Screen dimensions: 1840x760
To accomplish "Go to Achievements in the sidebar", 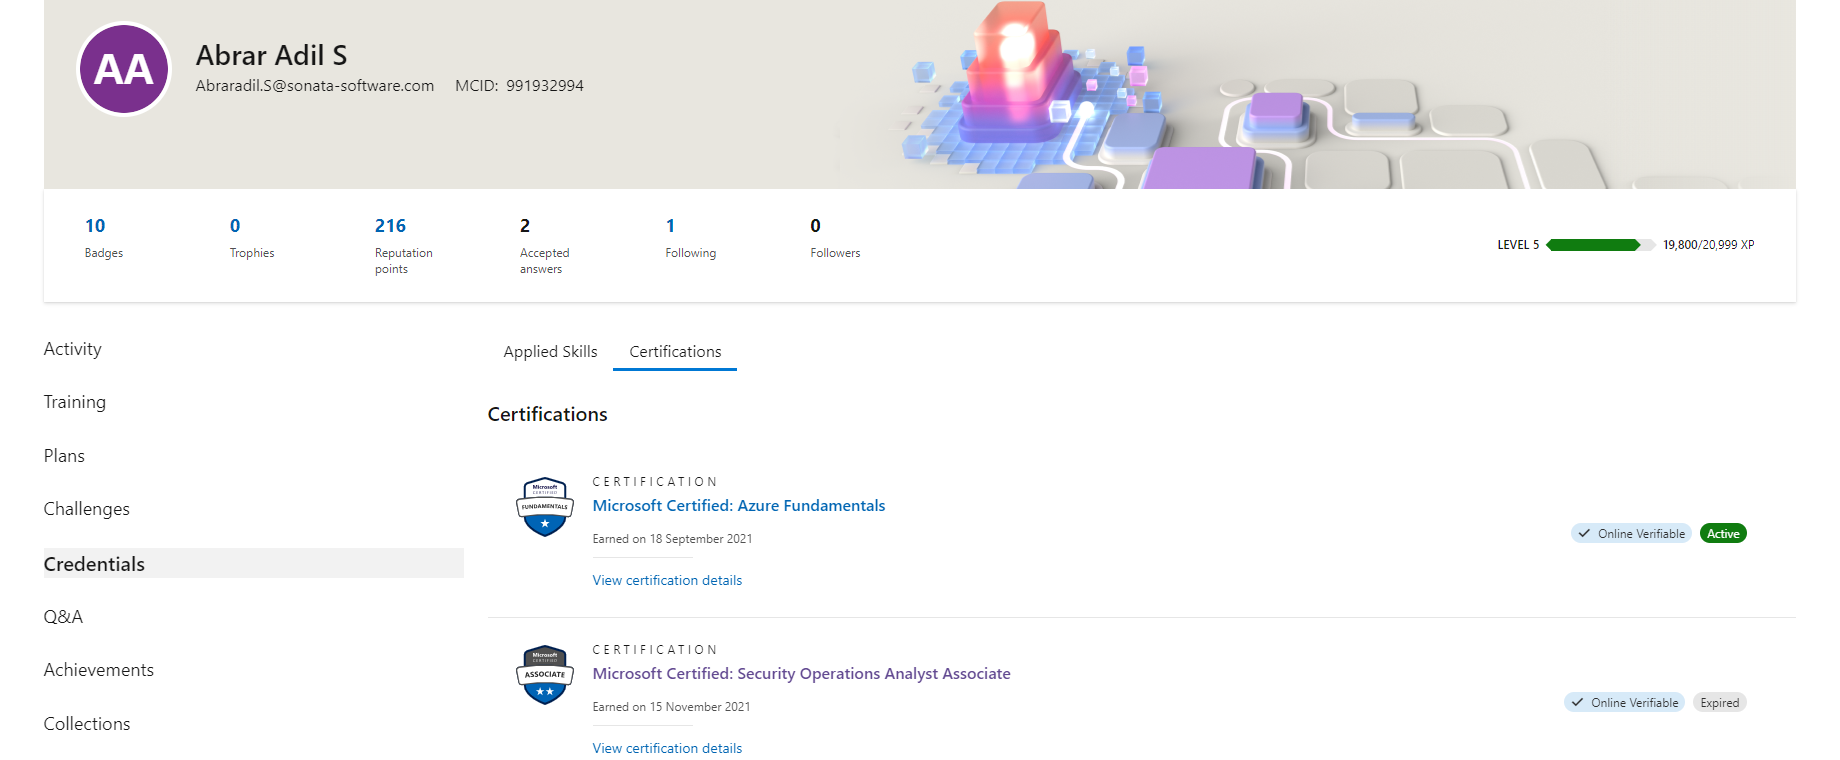I will tap(99, 670).
